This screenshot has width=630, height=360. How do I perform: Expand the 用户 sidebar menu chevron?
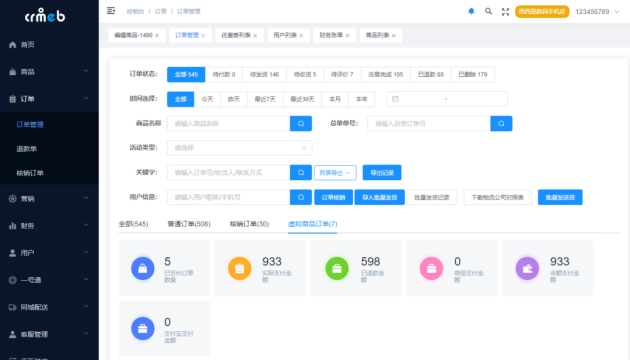(86, 252)
